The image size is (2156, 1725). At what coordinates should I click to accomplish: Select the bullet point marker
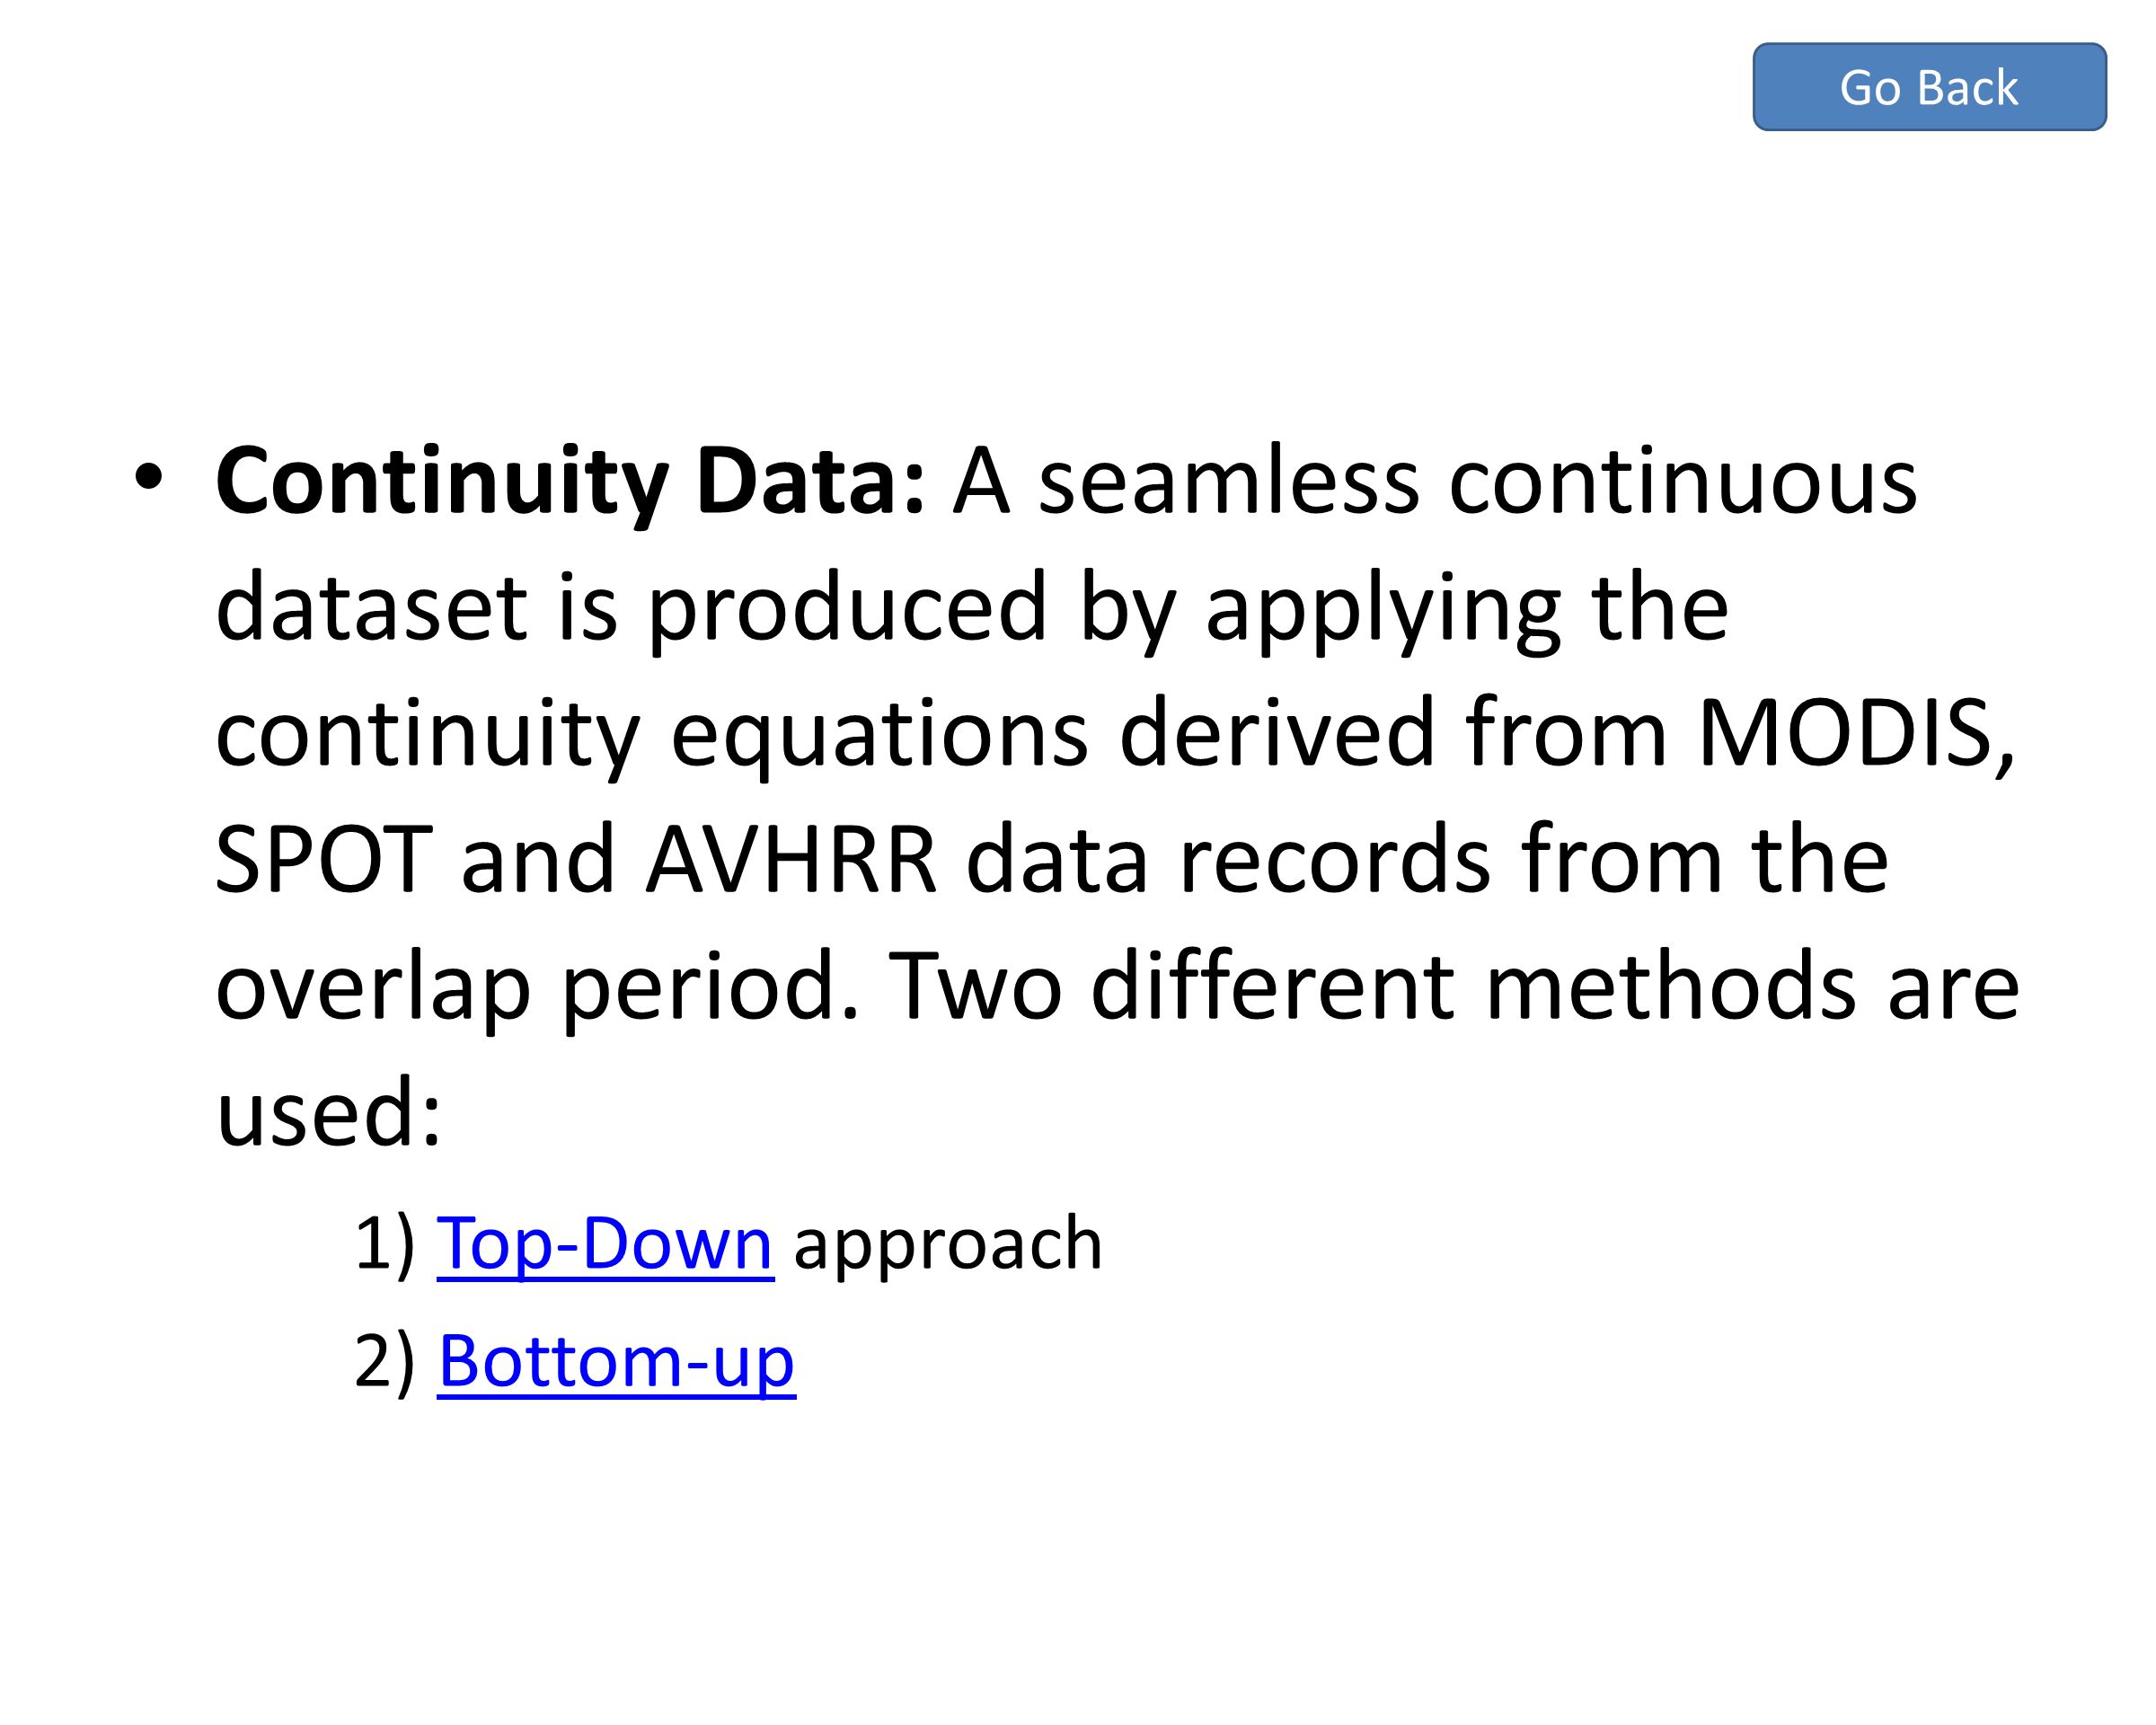[x=148, y=477]
